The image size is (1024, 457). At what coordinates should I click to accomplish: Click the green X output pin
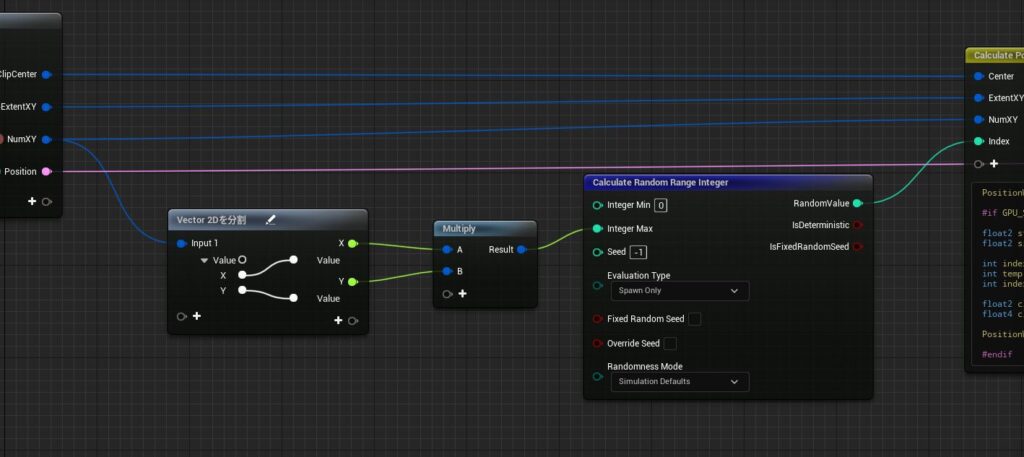point(353,244)
